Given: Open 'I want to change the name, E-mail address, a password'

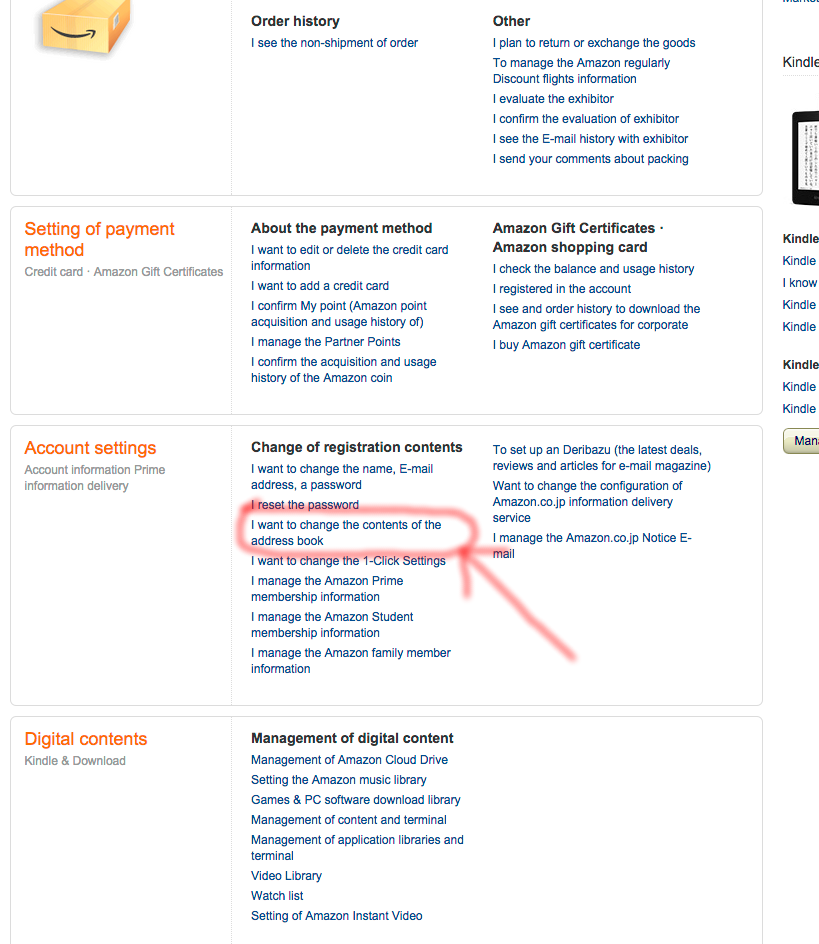Looking at the screenshot, I should click(x=341, y=477).
